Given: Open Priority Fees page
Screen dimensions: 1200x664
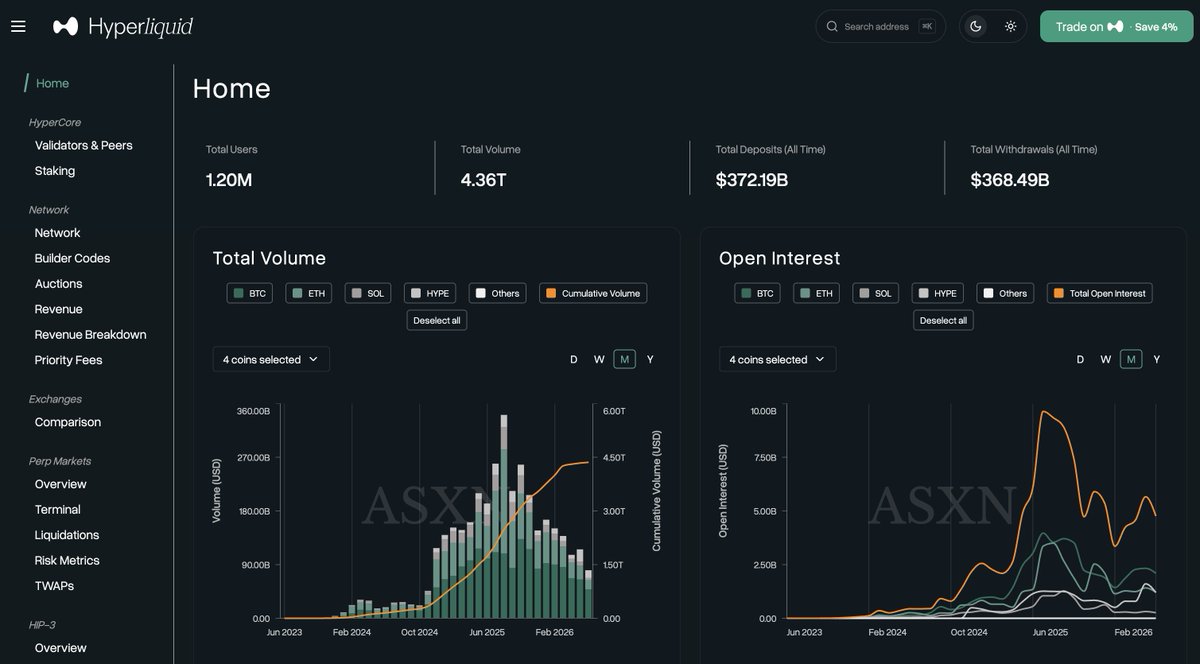Looking at the screenshot, I should pyautogui.click(x=68, y=360).
